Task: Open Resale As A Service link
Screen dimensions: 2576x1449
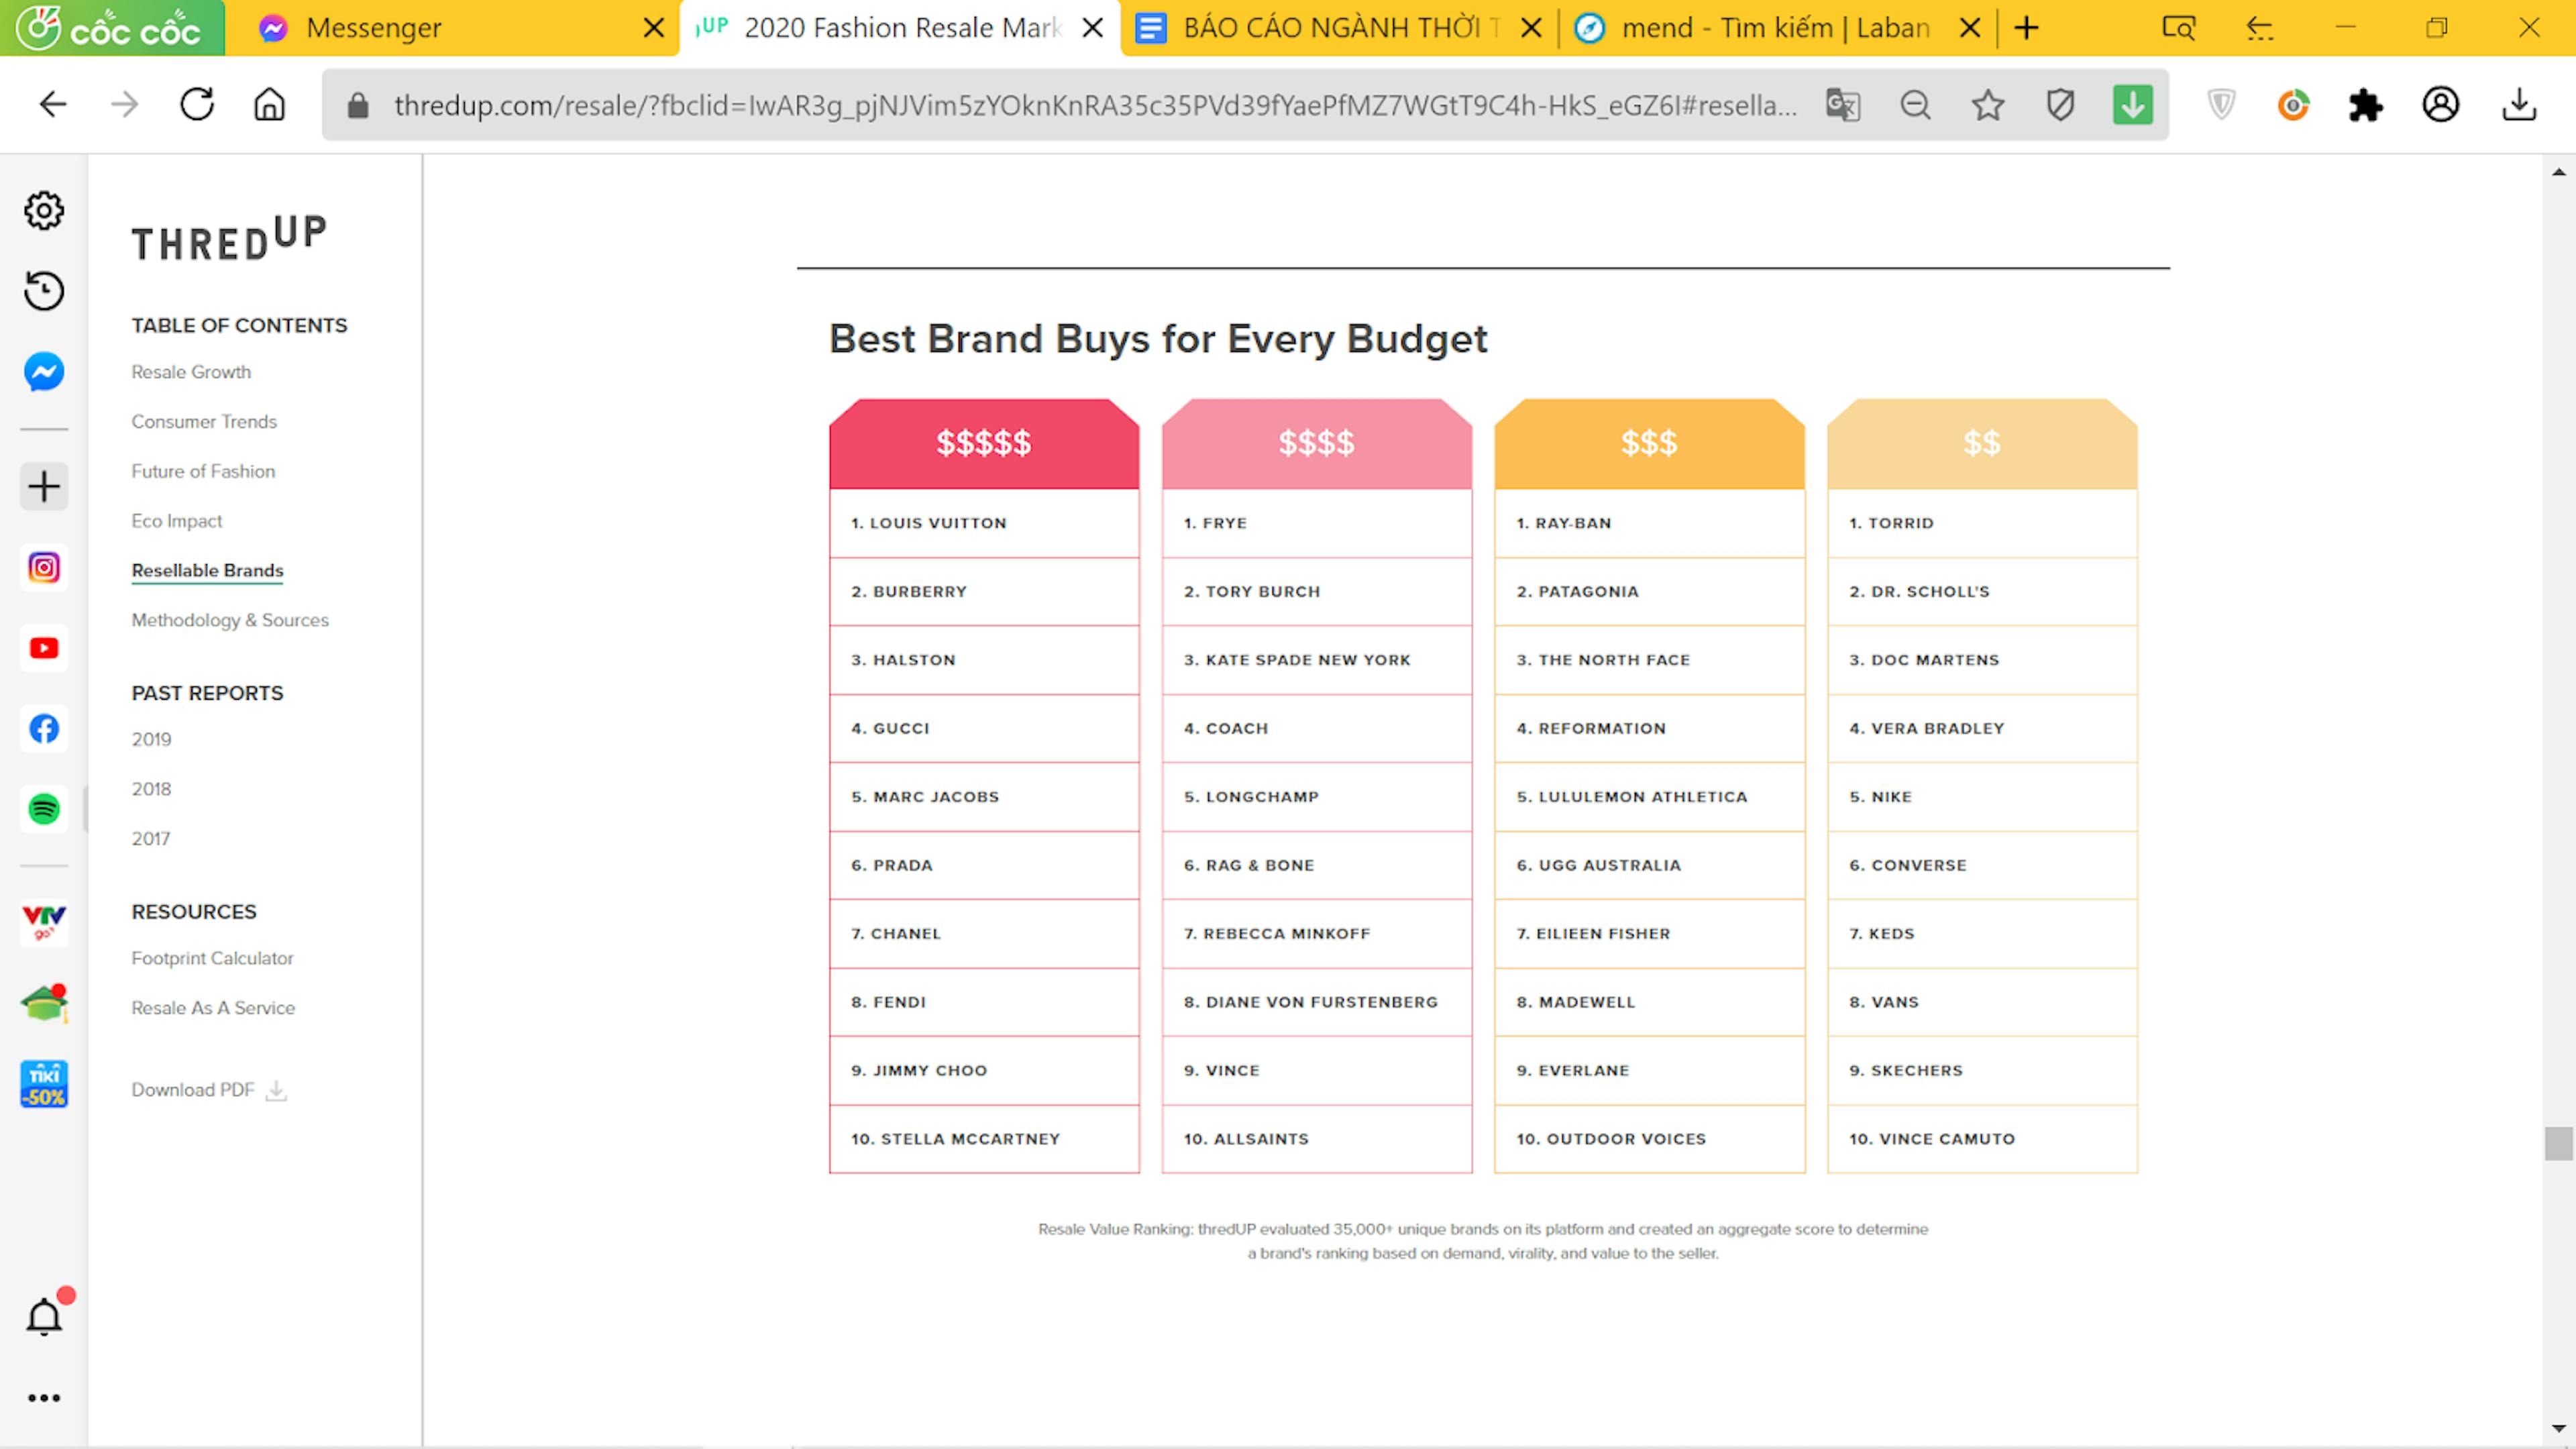Action: (x=213, y=1008)
